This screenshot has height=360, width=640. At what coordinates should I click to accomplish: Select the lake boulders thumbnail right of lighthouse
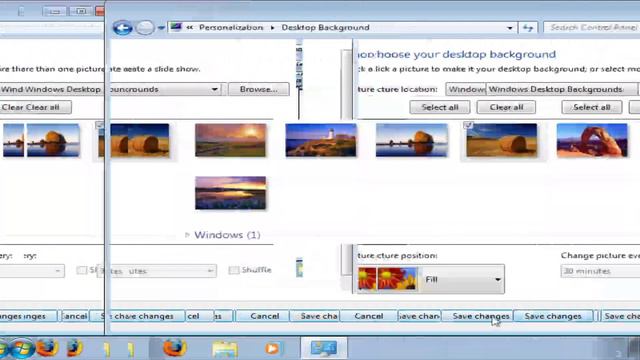(x=411, y=140)
